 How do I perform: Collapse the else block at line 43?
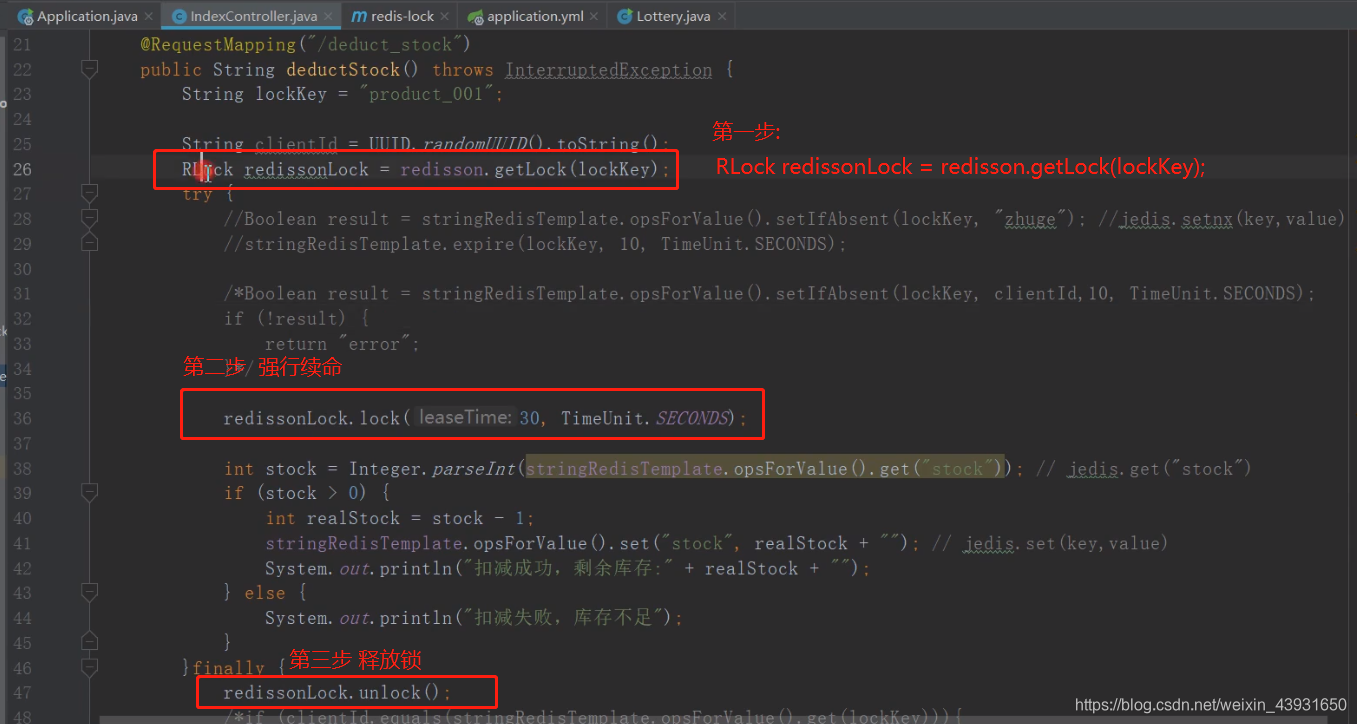click(x=89, y=593)
